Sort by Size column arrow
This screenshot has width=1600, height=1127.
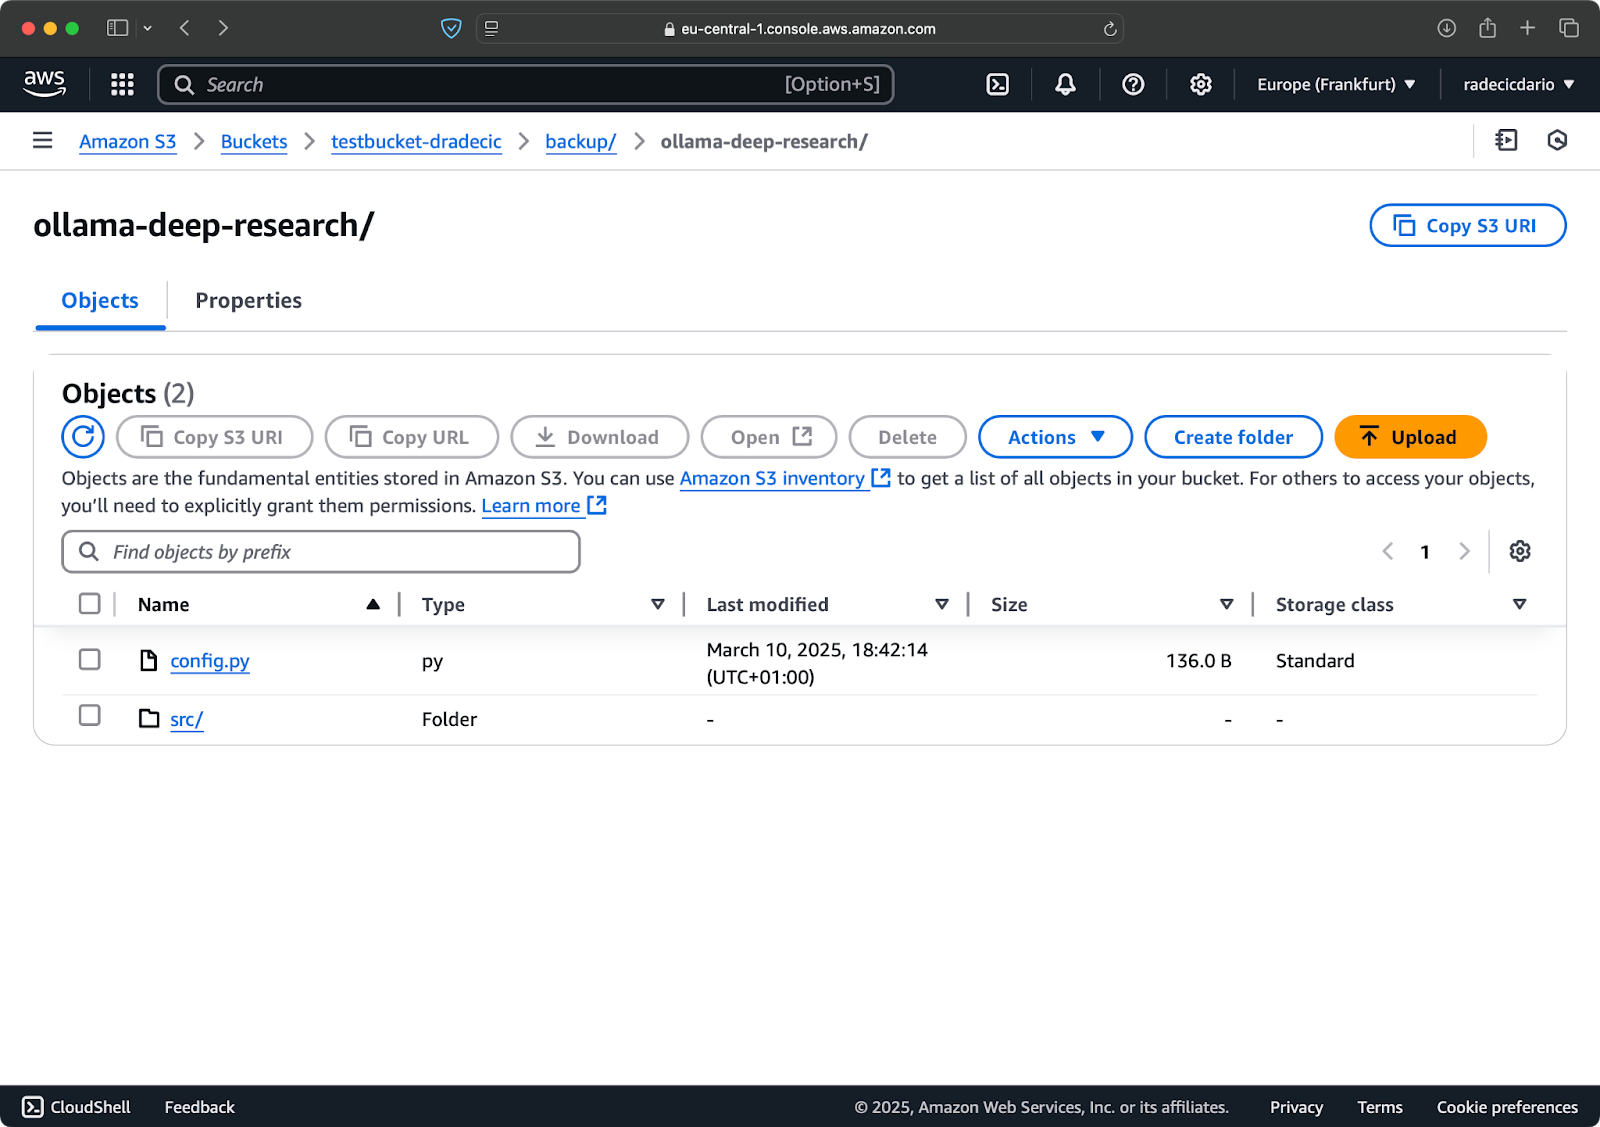click(x=1227, y=604)
